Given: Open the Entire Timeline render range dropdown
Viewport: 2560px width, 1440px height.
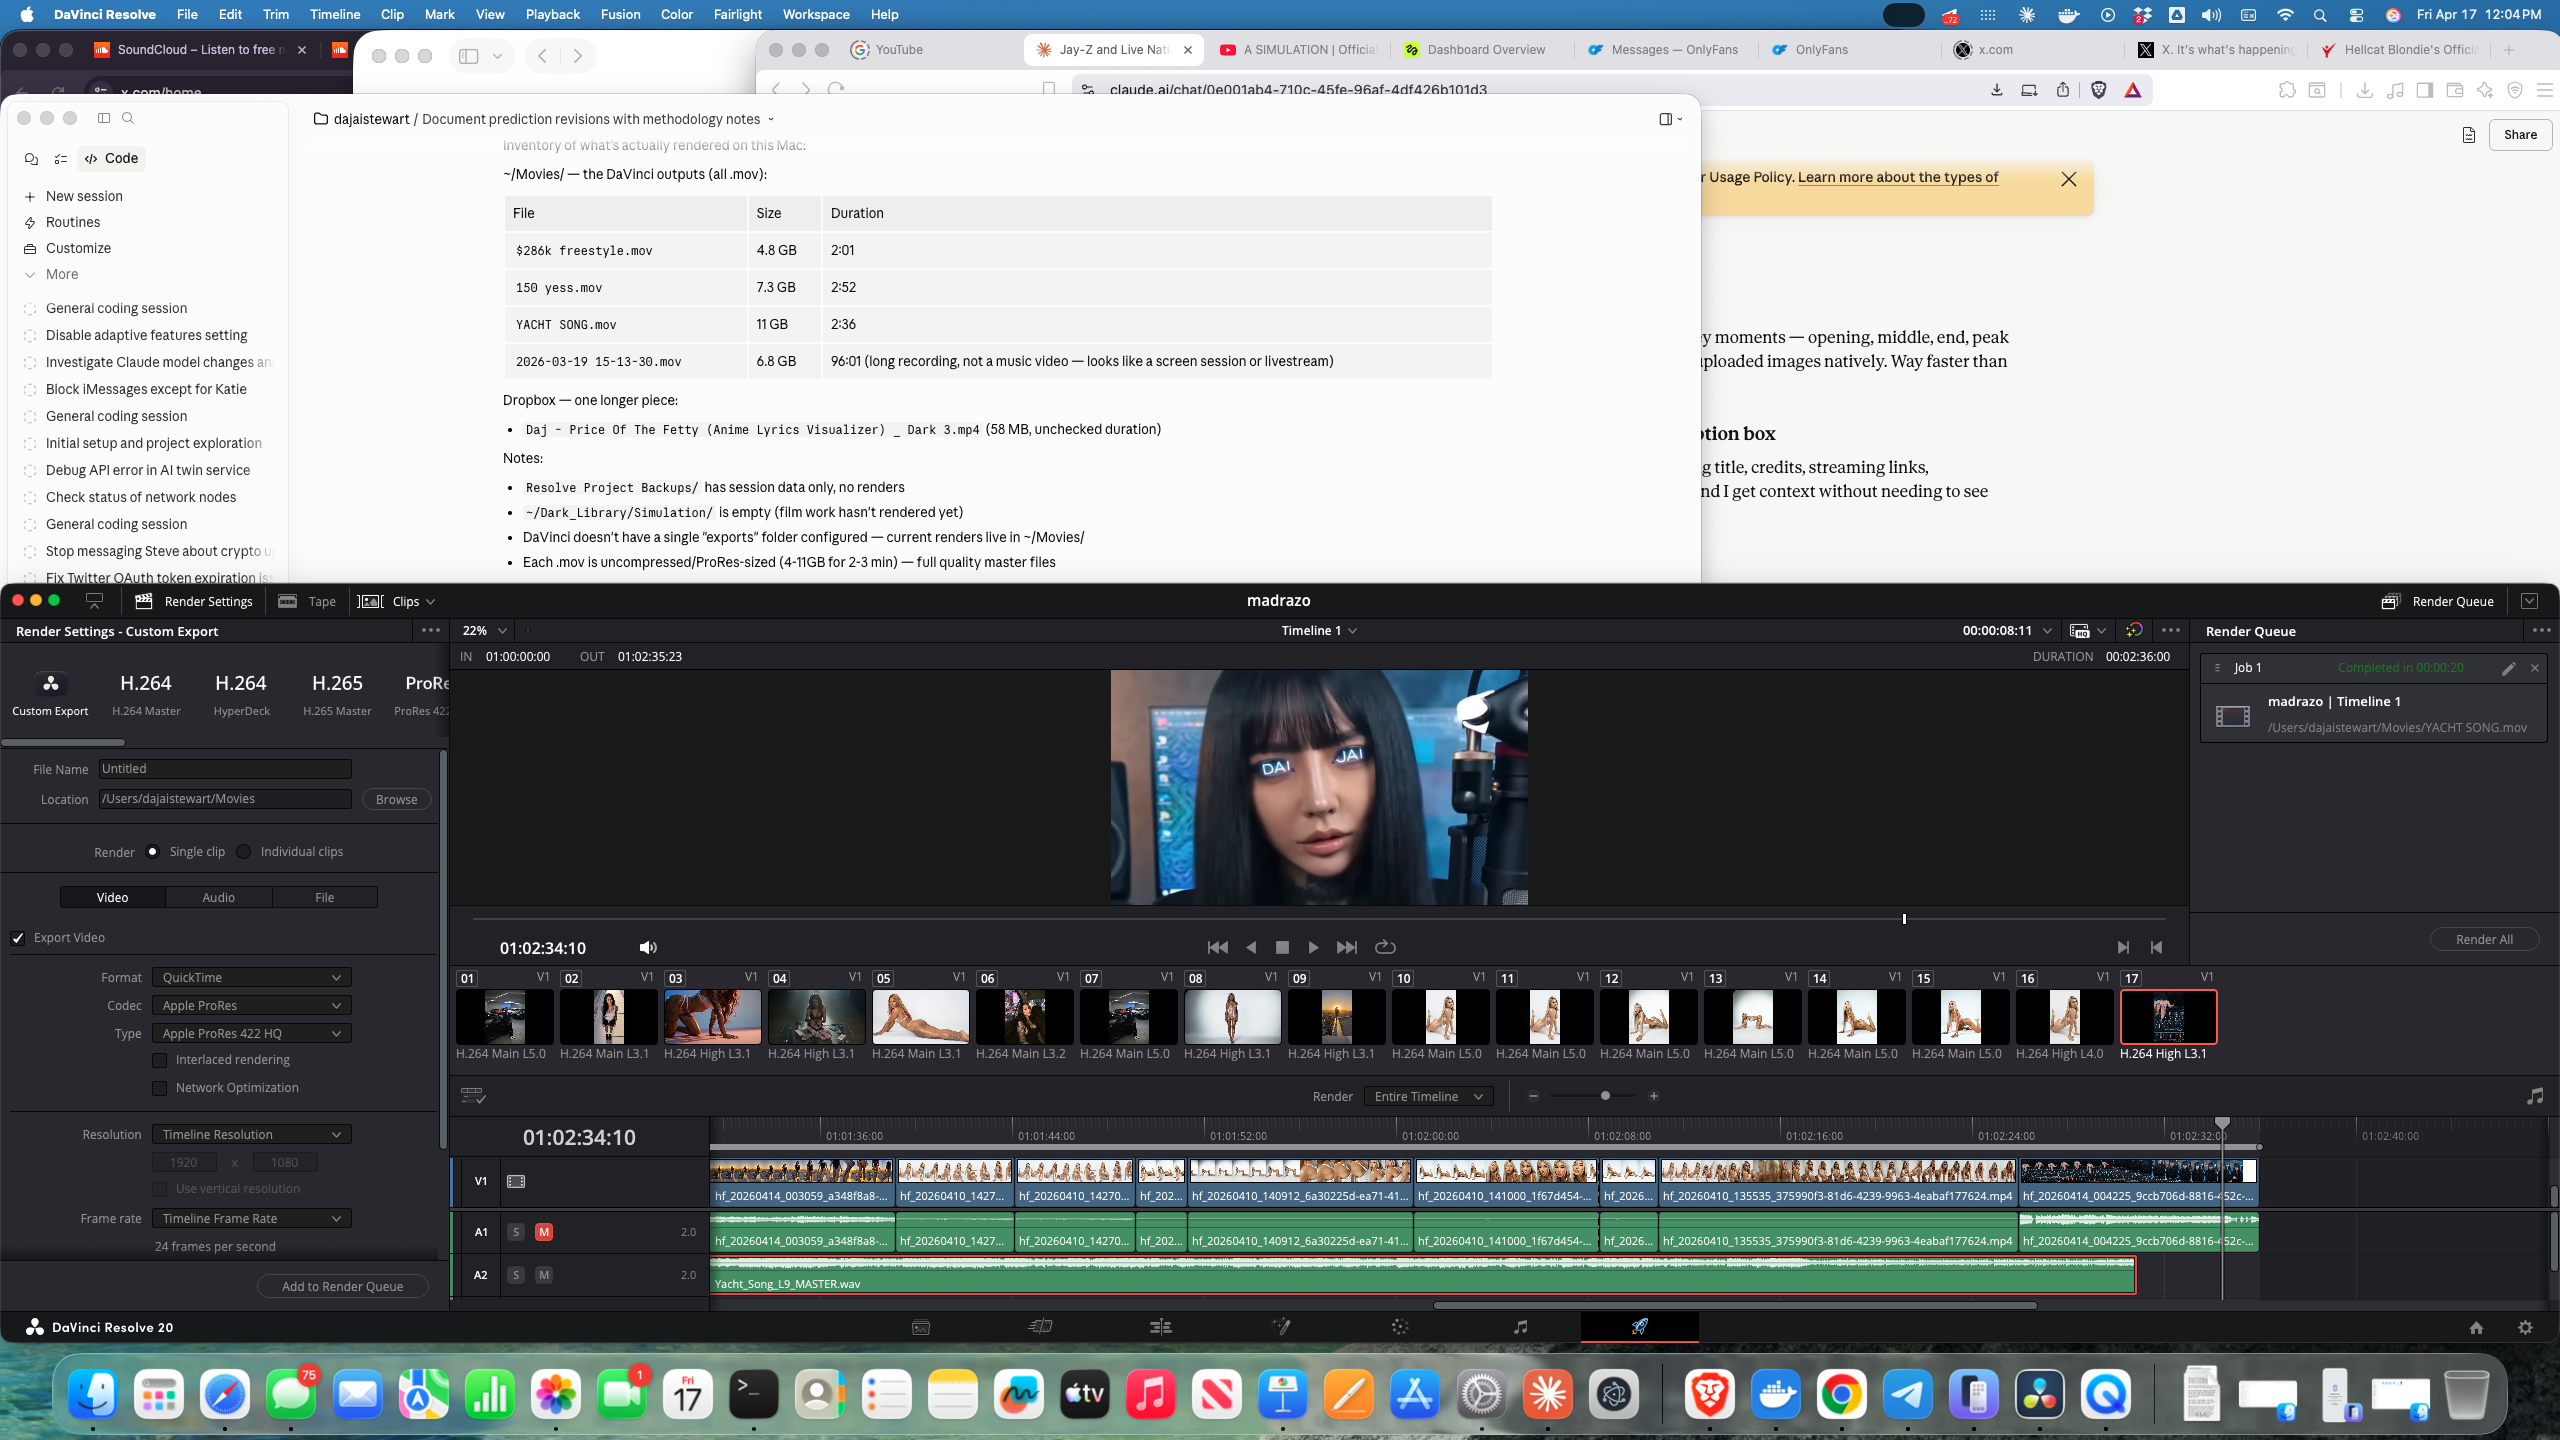Looking at the screenshot, I should [x=1428, y=1097].
